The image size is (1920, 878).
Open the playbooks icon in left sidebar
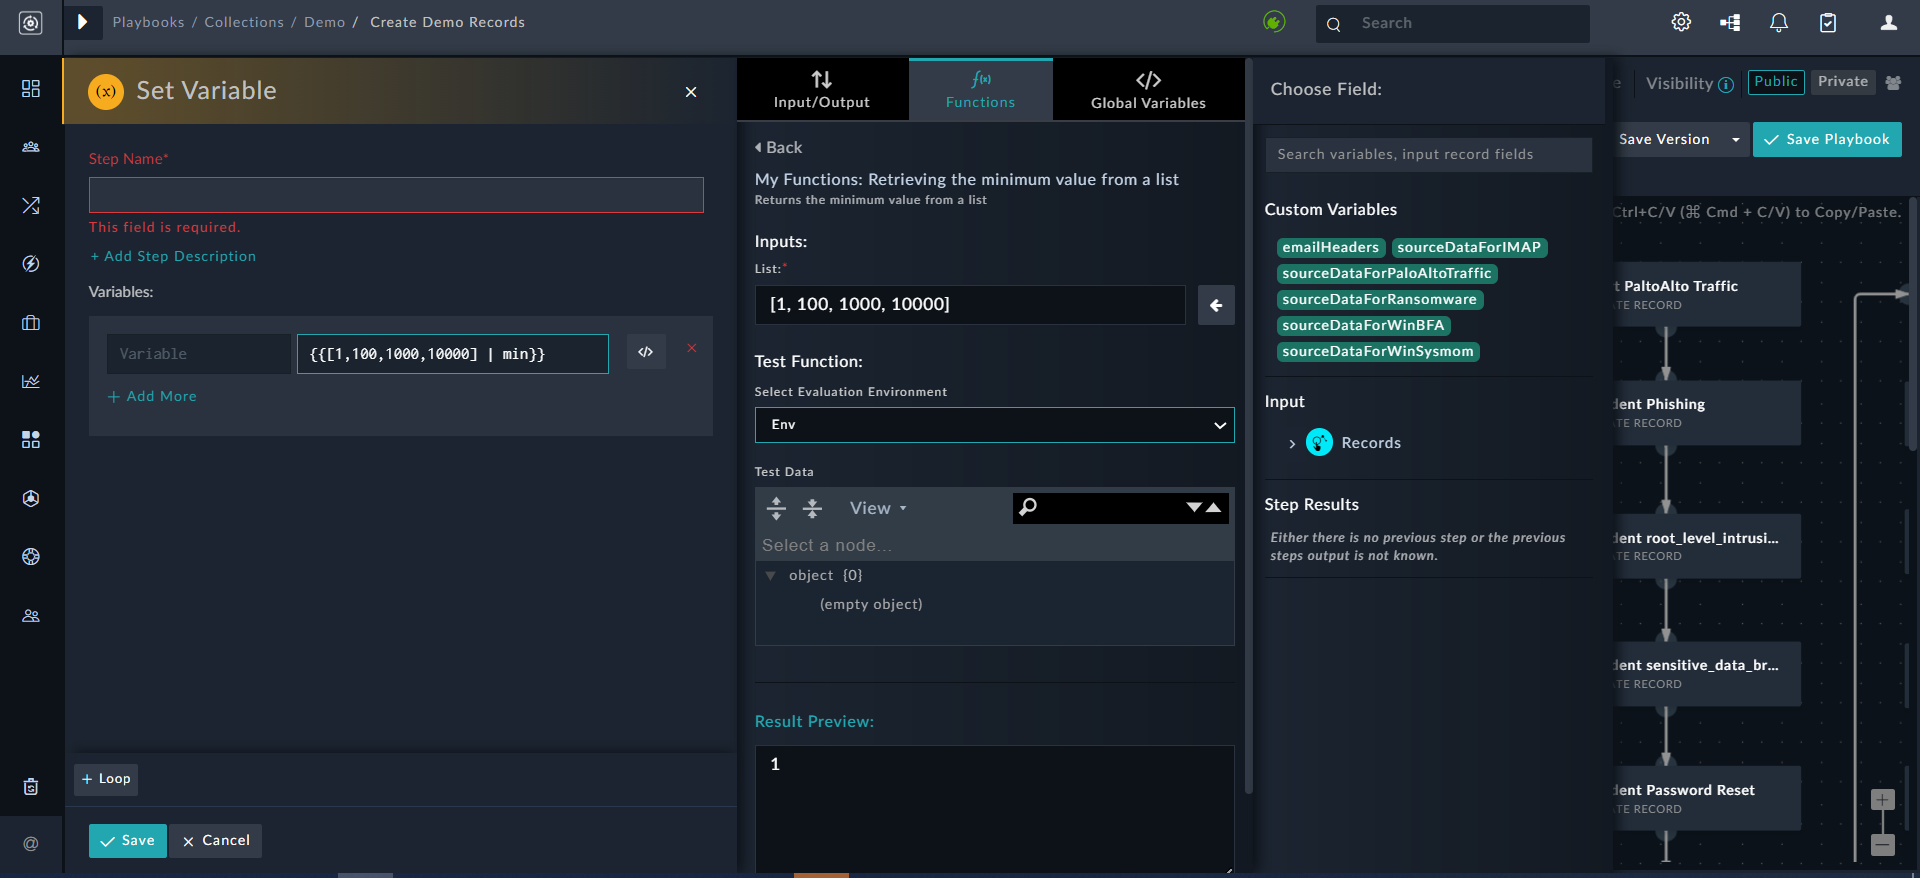coord(31,205)
